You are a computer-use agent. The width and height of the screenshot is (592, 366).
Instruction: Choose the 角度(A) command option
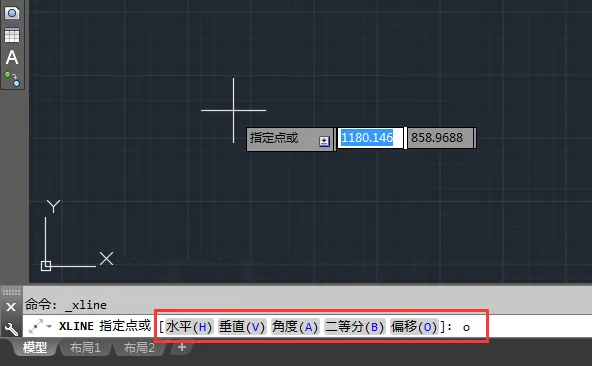pos(295,326)
